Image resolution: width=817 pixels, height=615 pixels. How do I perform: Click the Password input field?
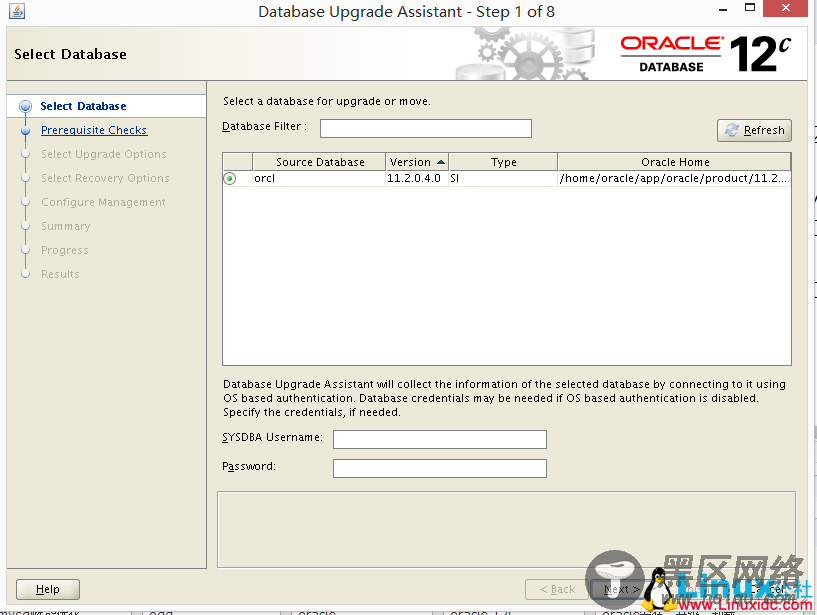[x=440, y=468]
